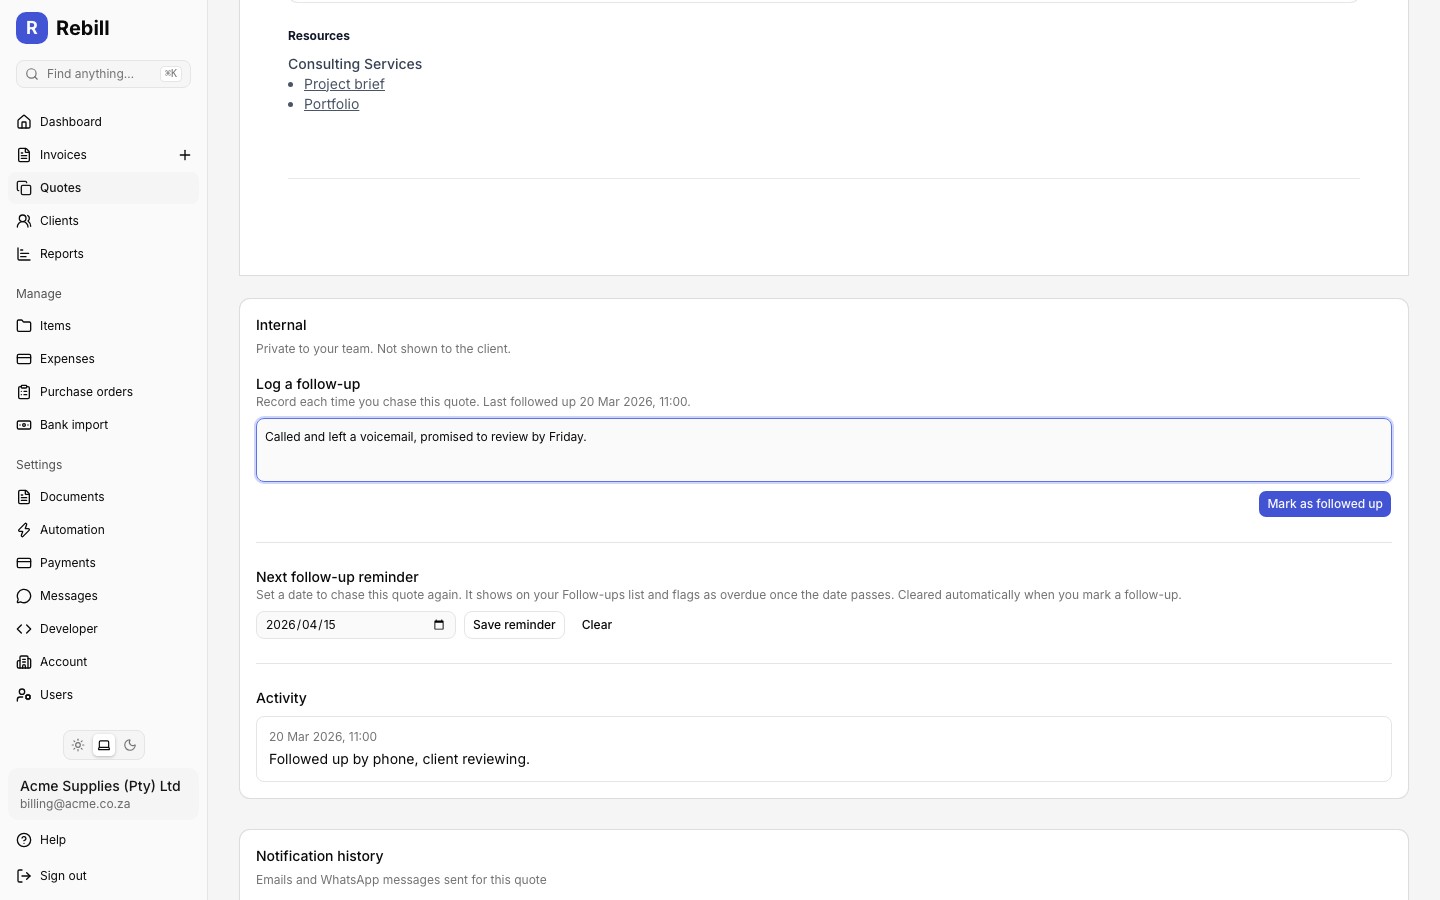Click the search magnifier icon

pyautogui.click(x=32, y=74)
